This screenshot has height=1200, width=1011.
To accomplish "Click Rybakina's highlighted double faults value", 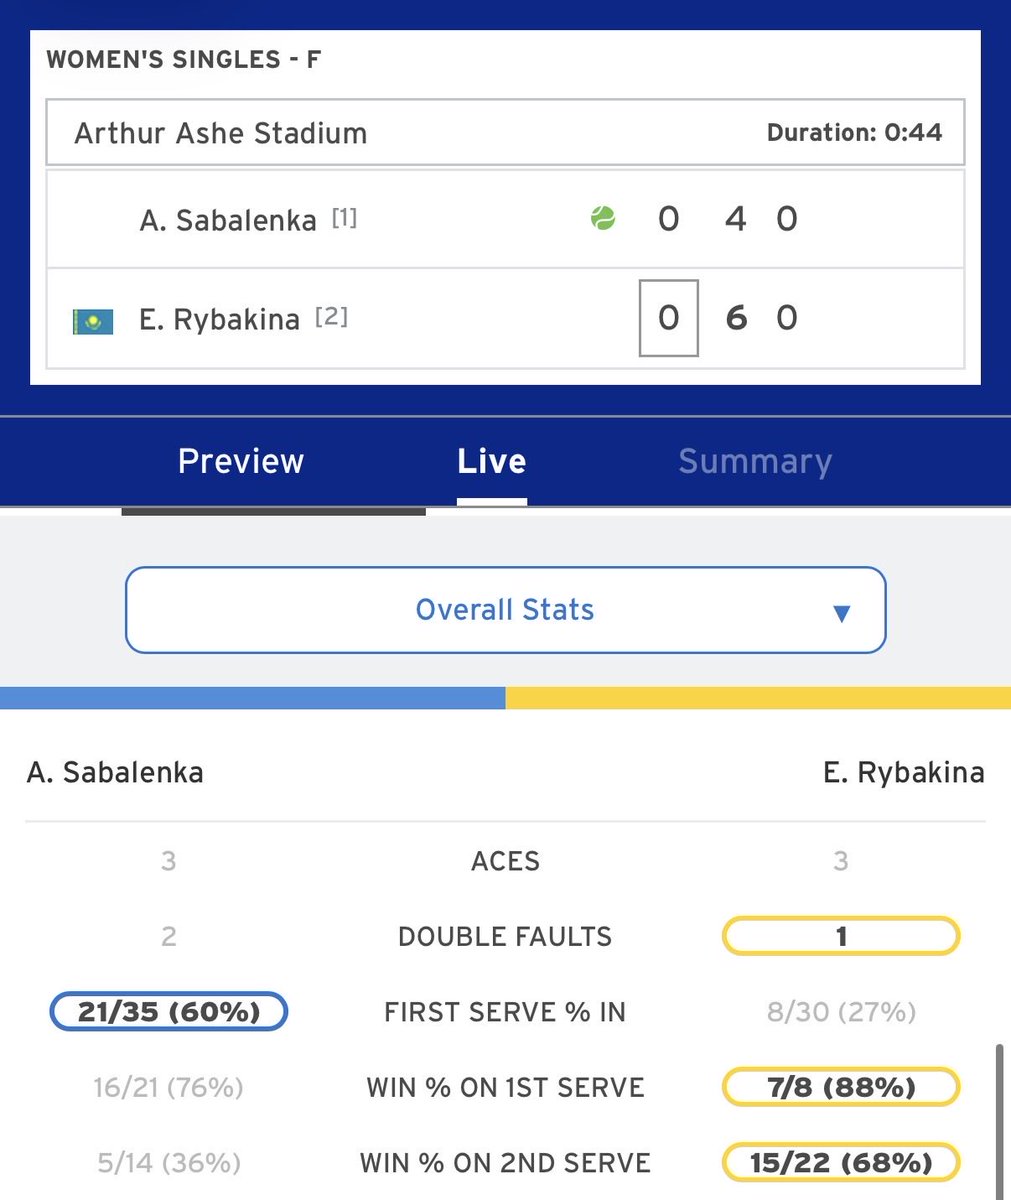I will click(841, 936).
